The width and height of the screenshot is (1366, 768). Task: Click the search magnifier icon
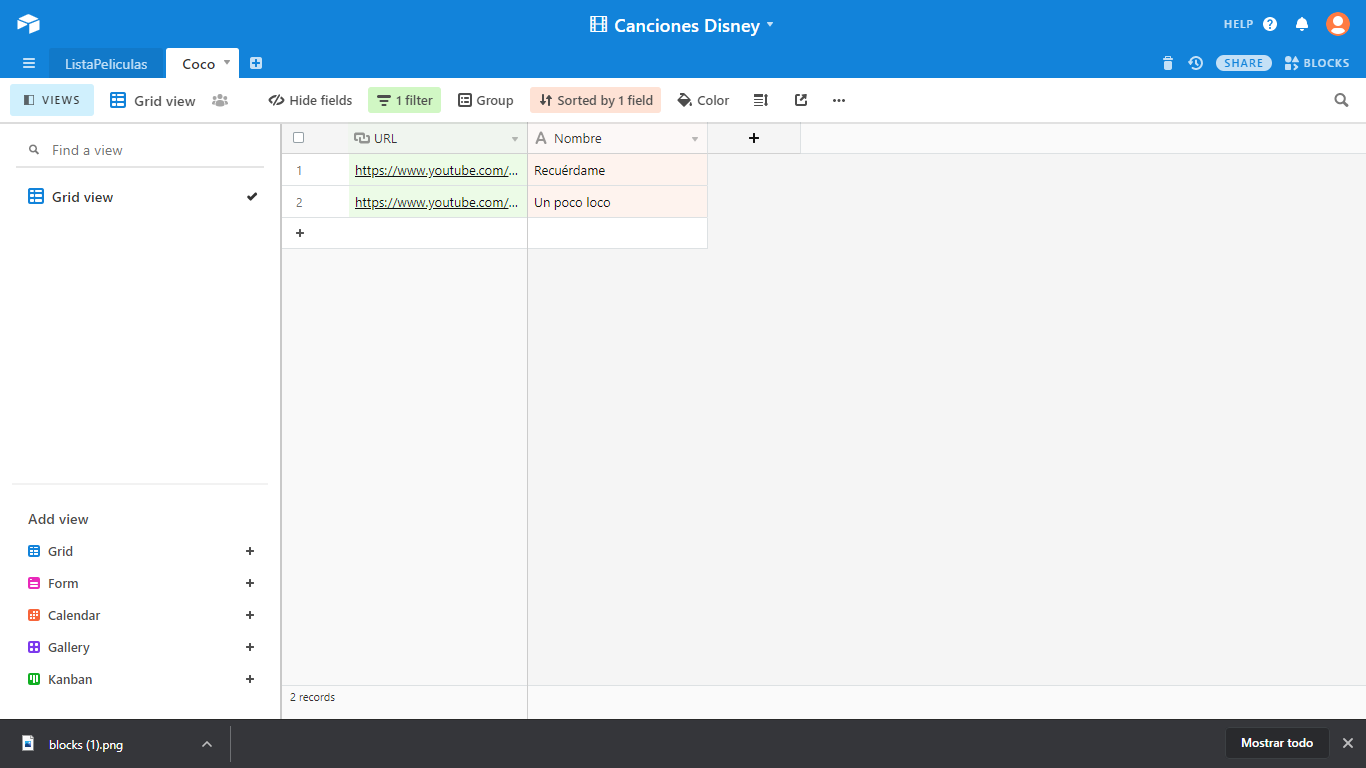tap(1341, 100)
